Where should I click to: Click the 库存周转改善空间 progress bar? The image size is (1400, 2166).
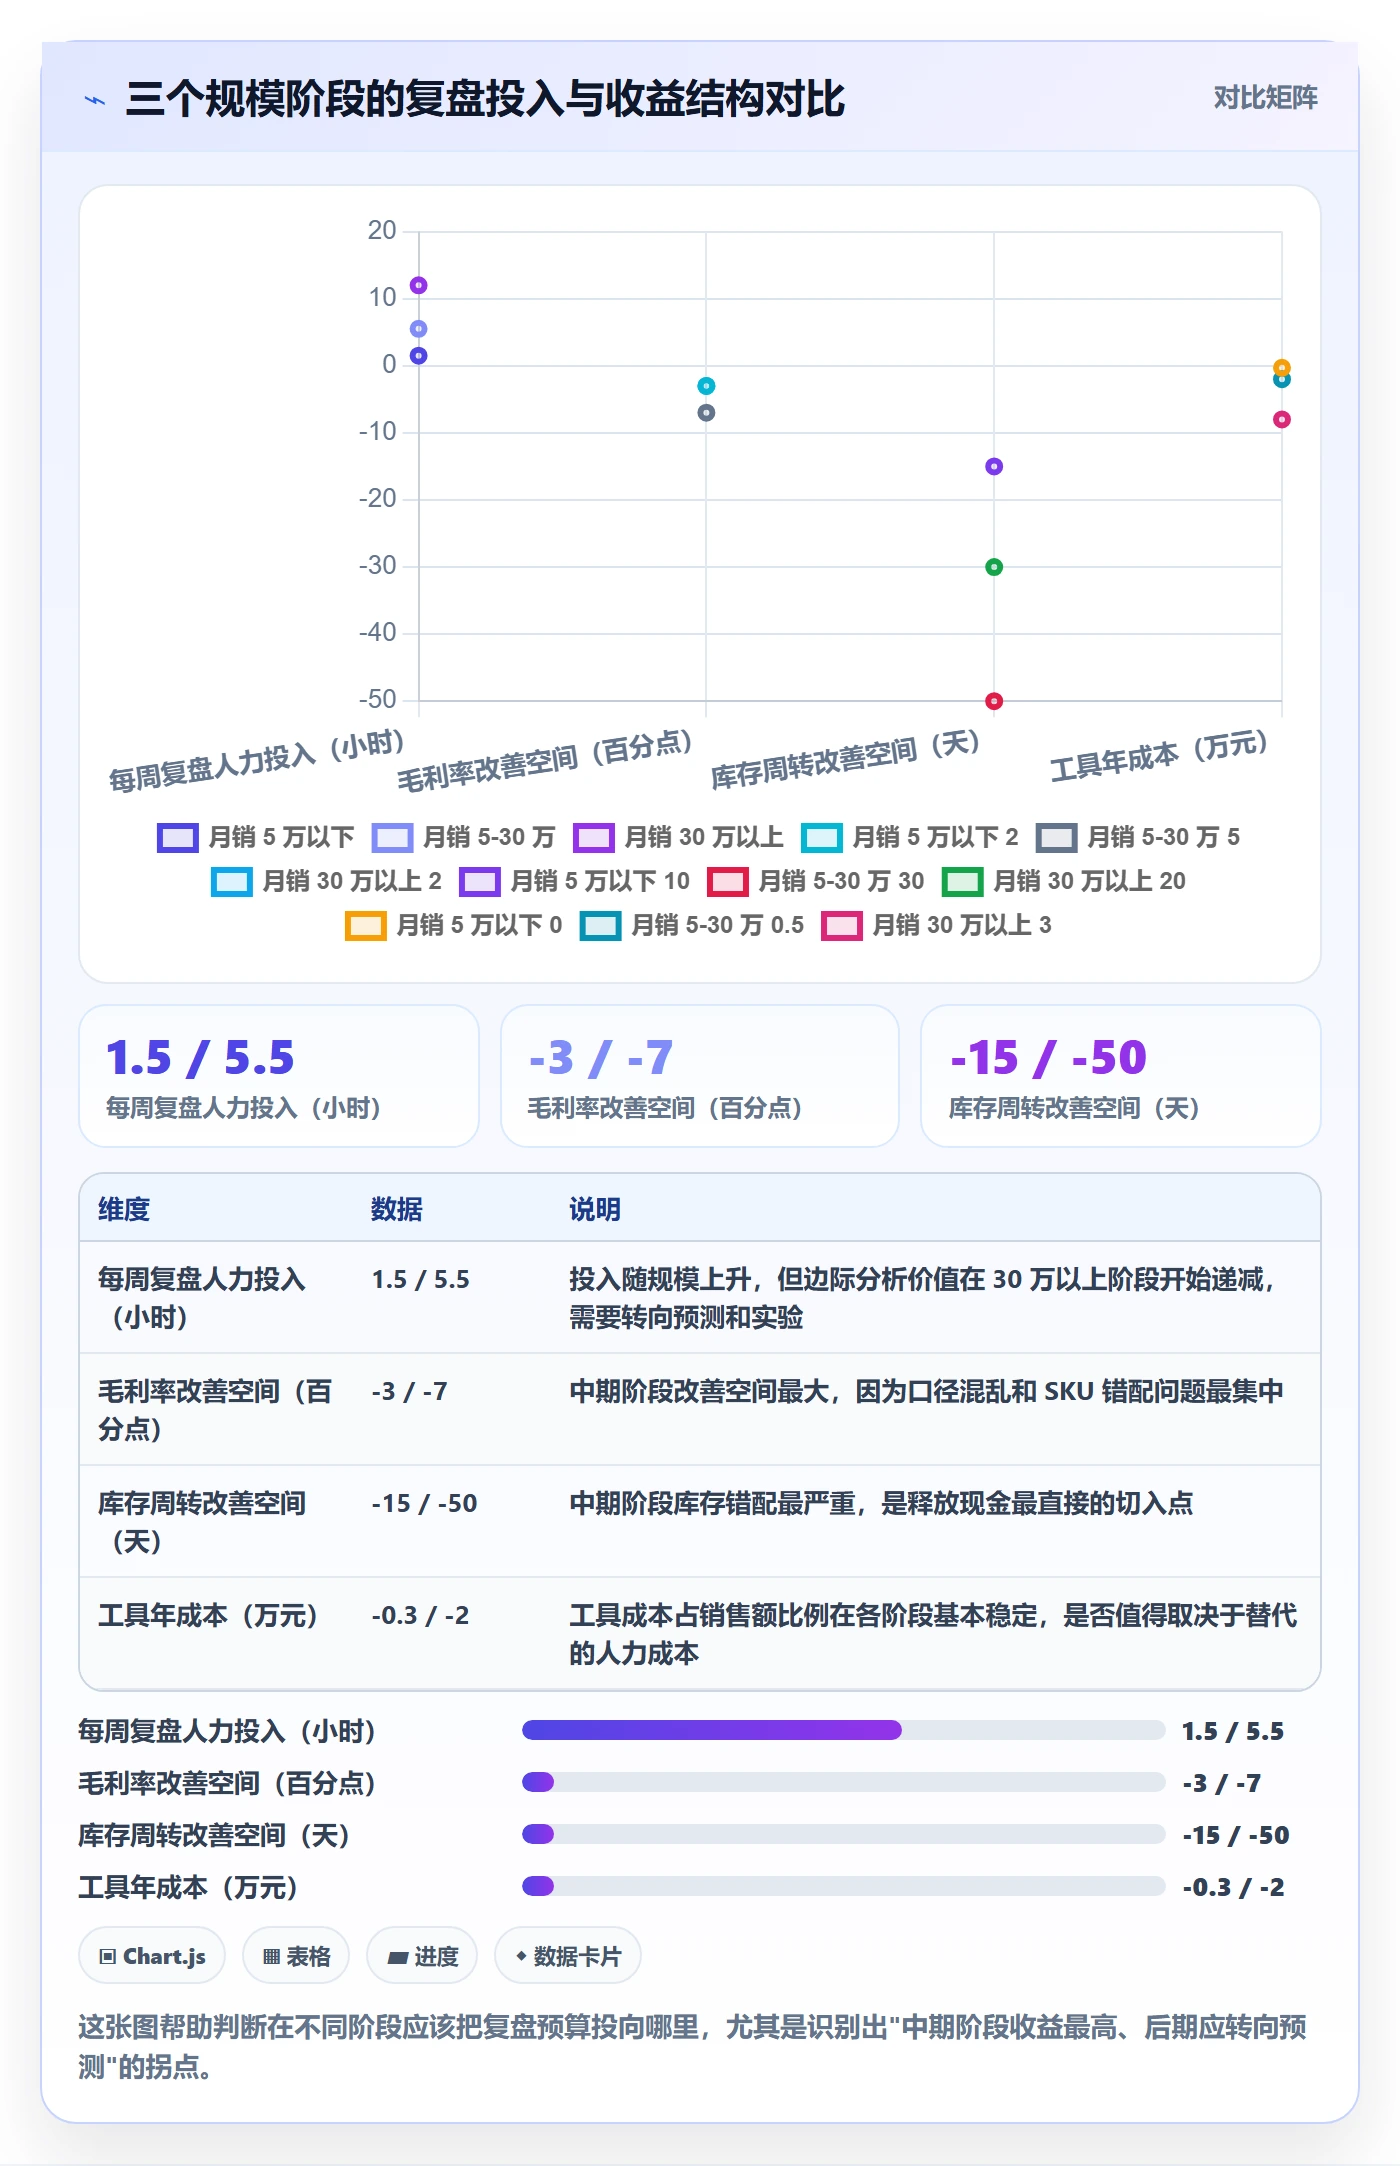tap(843, 1834)
